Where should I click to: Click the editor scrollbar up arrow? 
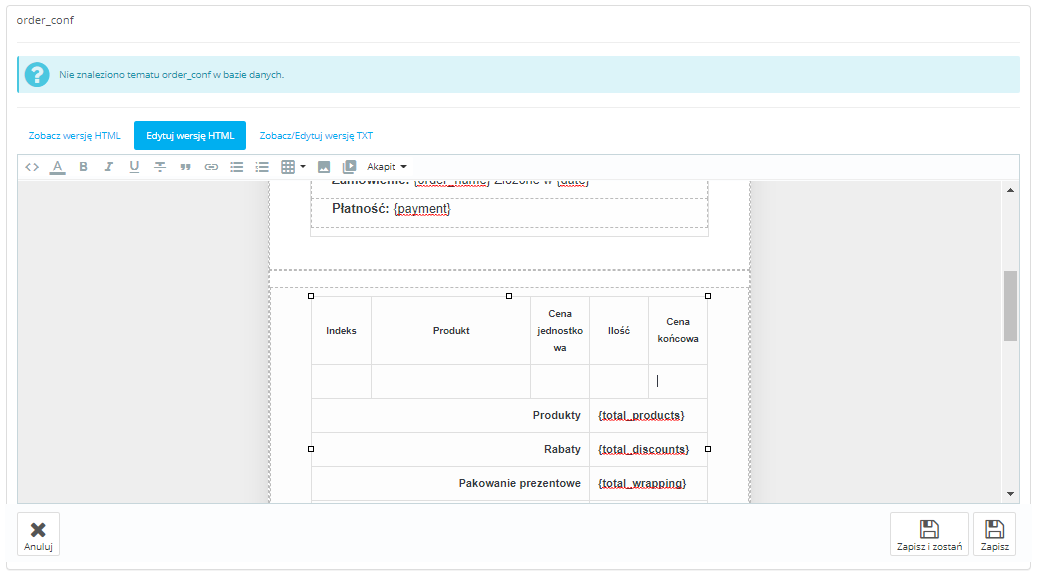tap(1010, 190)
